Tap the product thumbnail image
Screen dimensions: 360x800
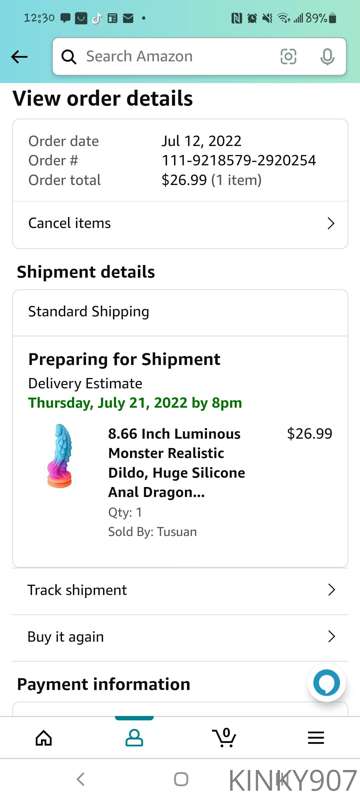pyautogui.click(x=59, y=456)
